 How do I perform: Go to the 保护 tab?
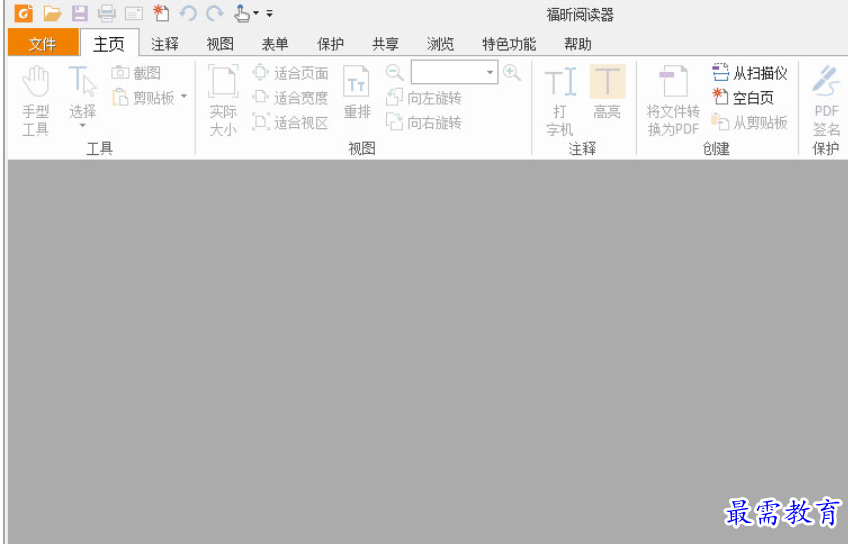click(330, 44)
